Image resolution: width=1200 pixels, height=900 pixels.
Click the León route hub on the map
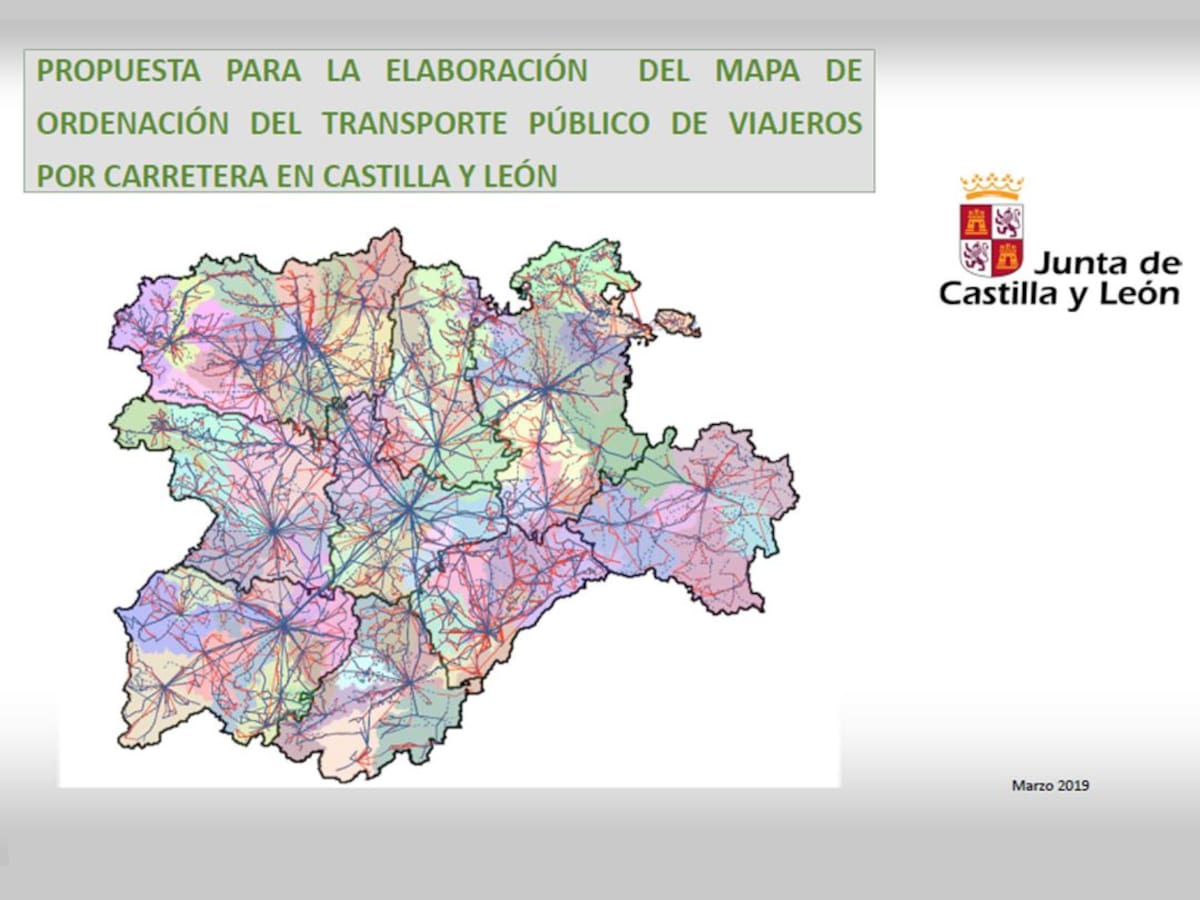click(303, 341)
